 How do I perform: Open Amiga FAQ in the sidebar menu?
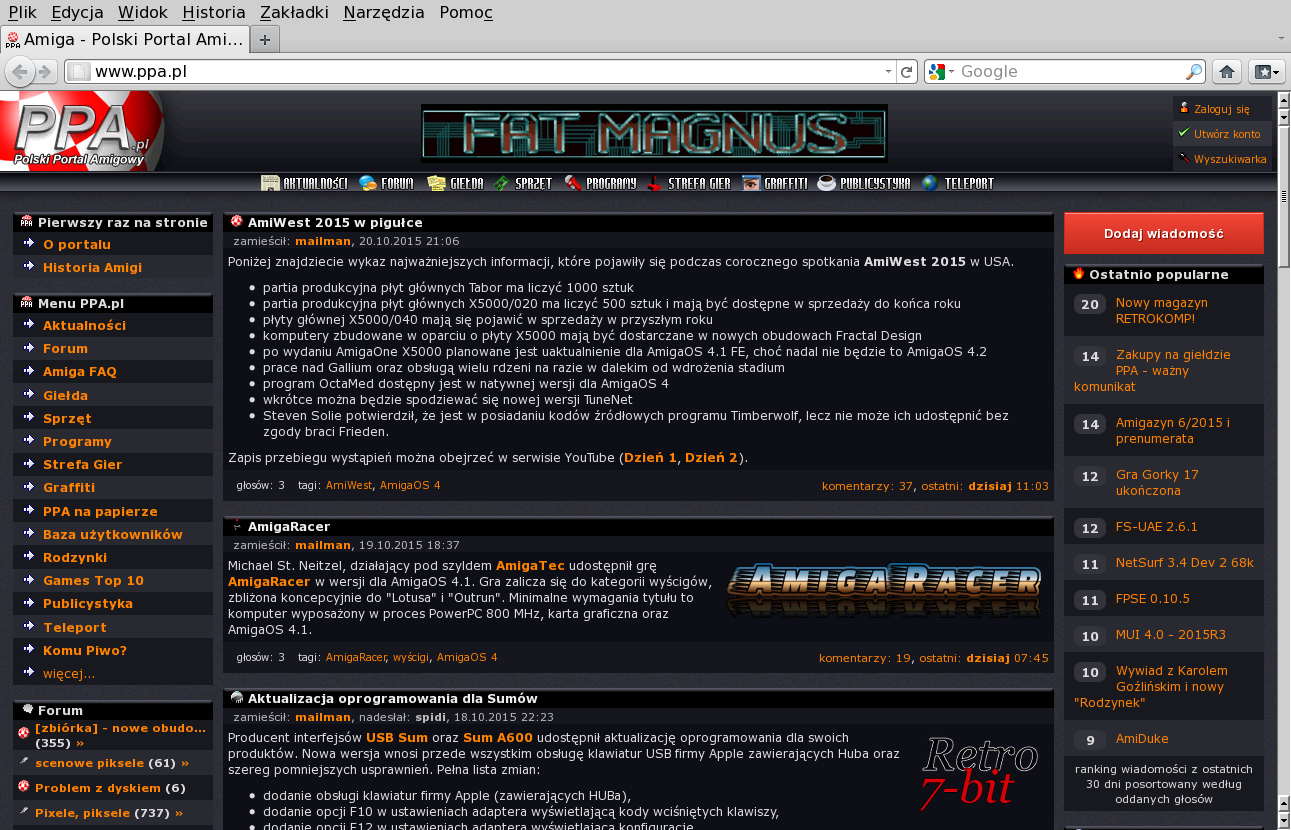[80, 372]
